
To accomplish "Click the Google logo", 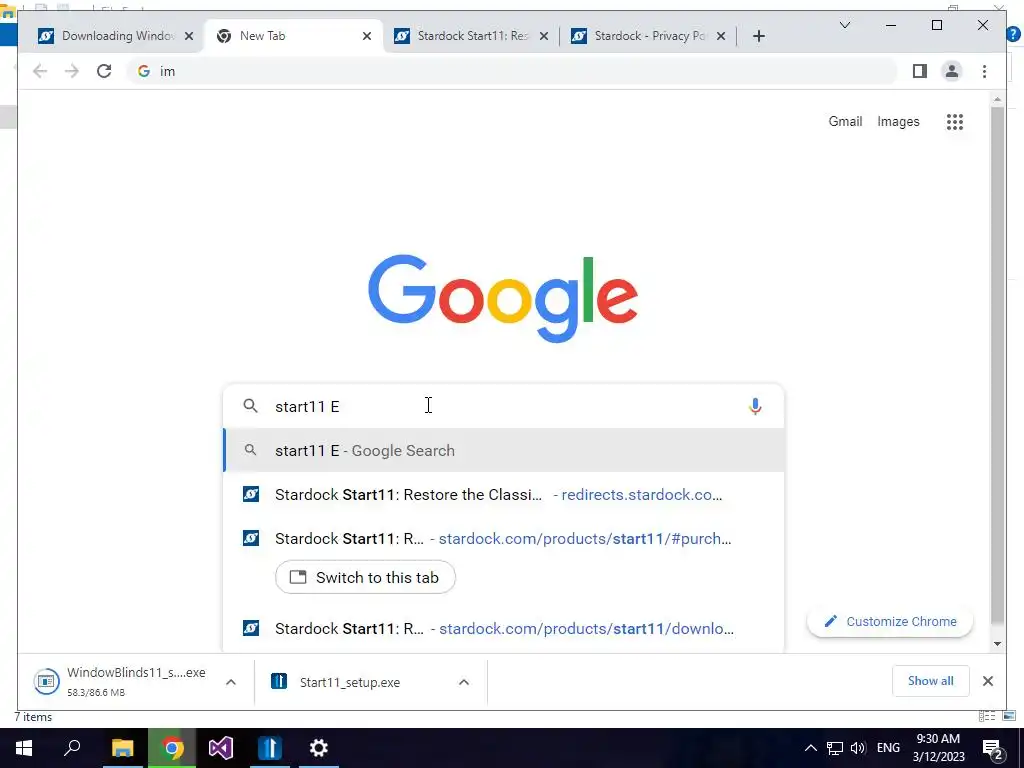I will (x=503, y=298).
